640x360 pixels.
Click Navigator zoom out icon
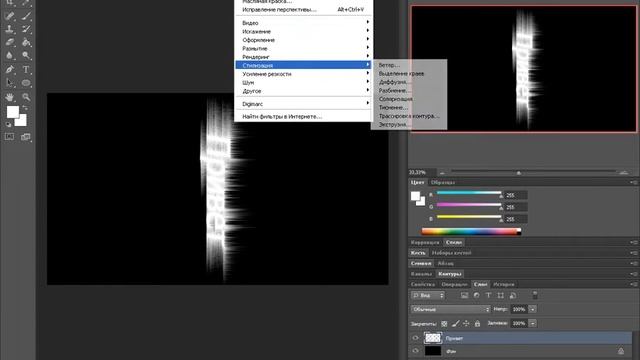tap(442, 173)
